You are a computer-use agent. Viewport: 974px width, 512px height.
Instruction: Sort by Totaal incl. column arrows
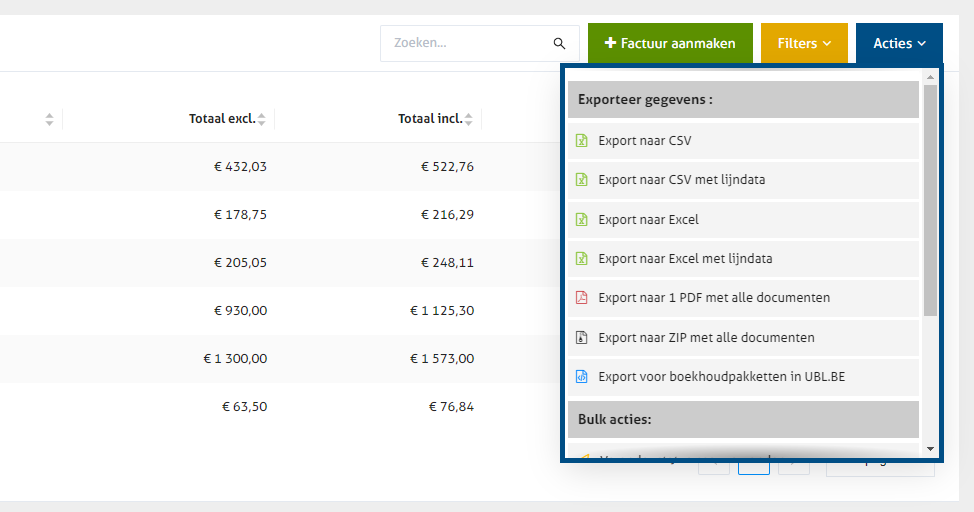coord(469,120)
